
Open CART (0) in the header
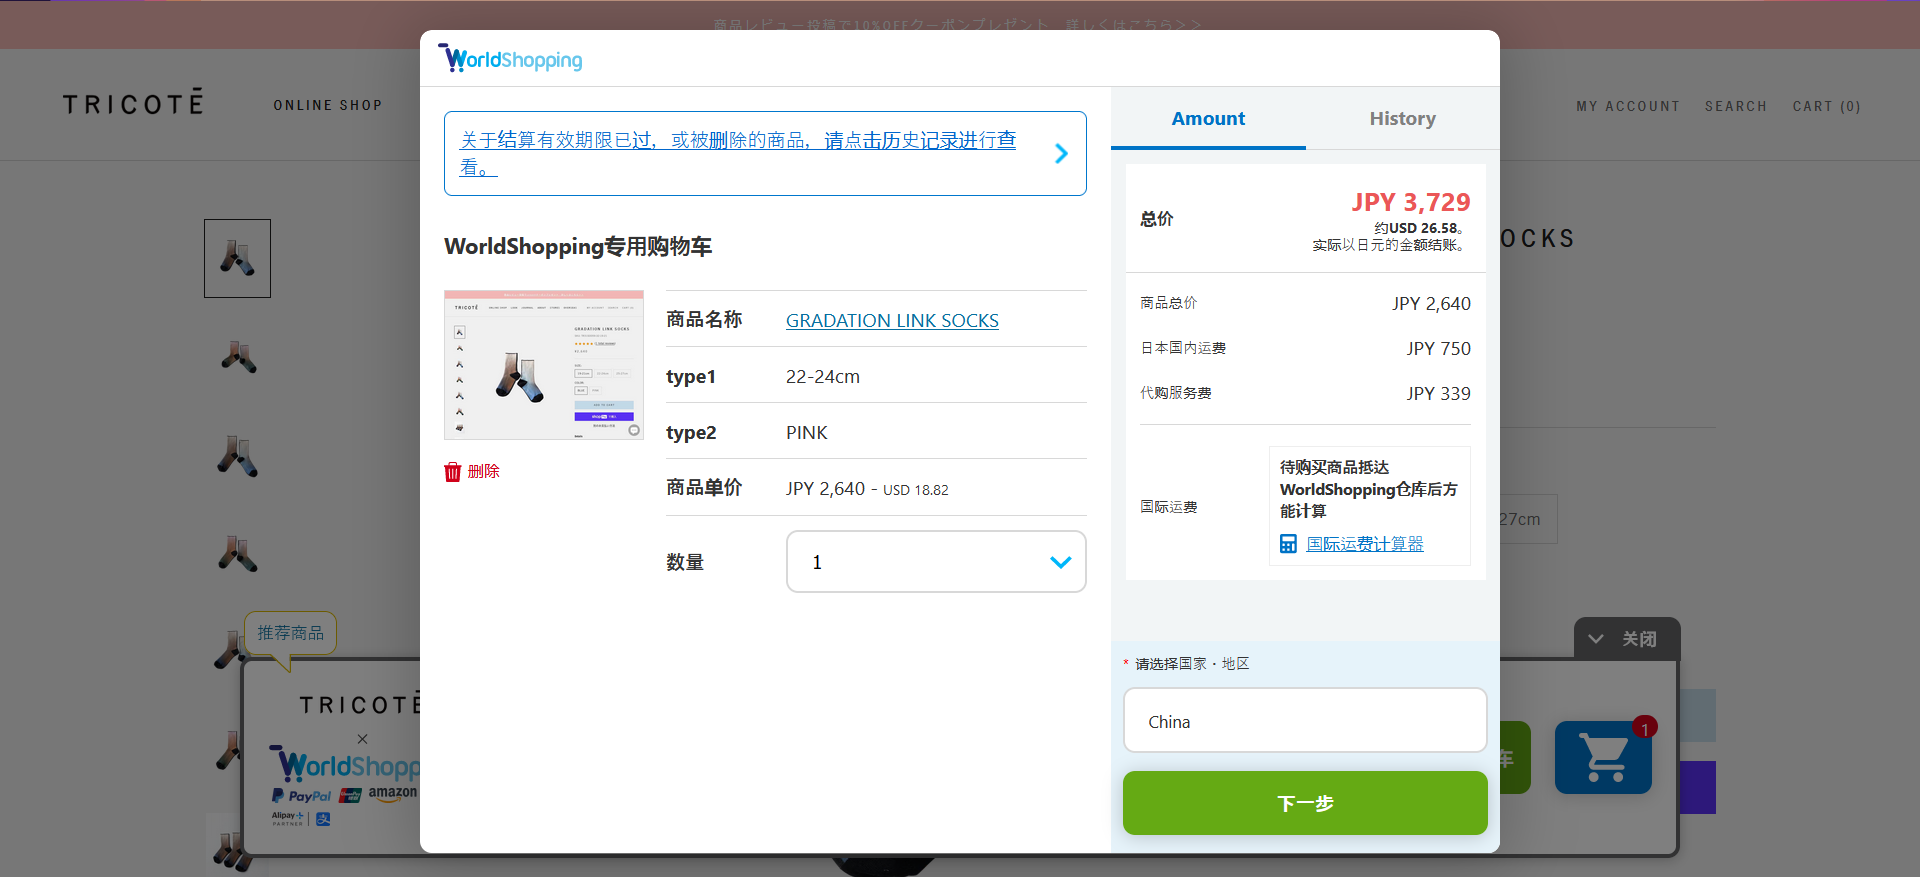[x=1826, y=106]
